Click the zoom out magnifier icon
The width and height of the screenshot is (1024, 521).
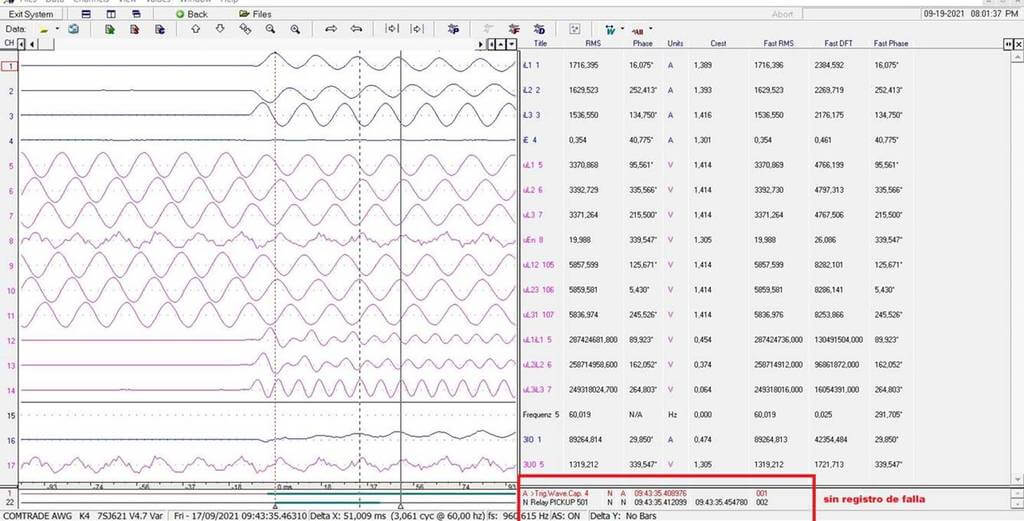(x=270, y=30)
